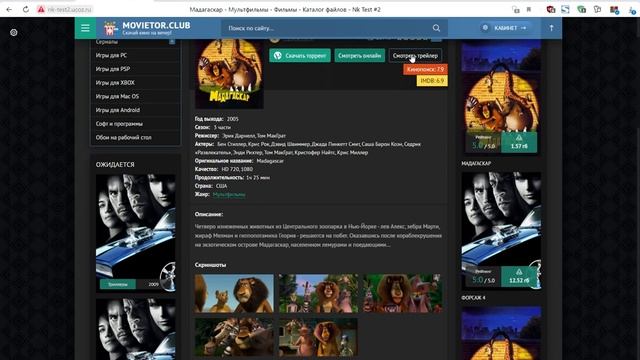640x360 pixels.
Task: Click the search magnifier icon
Action: point(436,28)
